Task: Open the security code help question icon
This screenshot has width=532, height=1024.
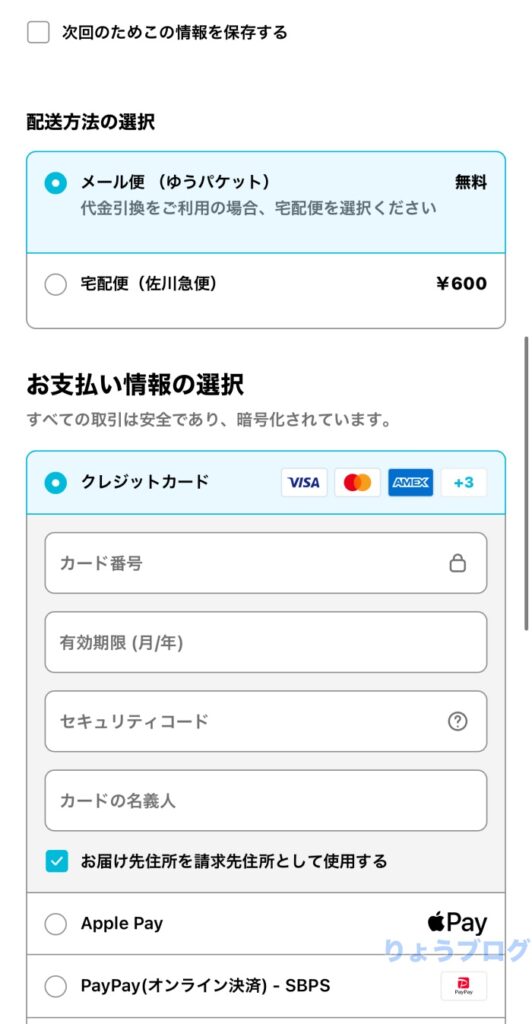Action: (x=458, y=722)
